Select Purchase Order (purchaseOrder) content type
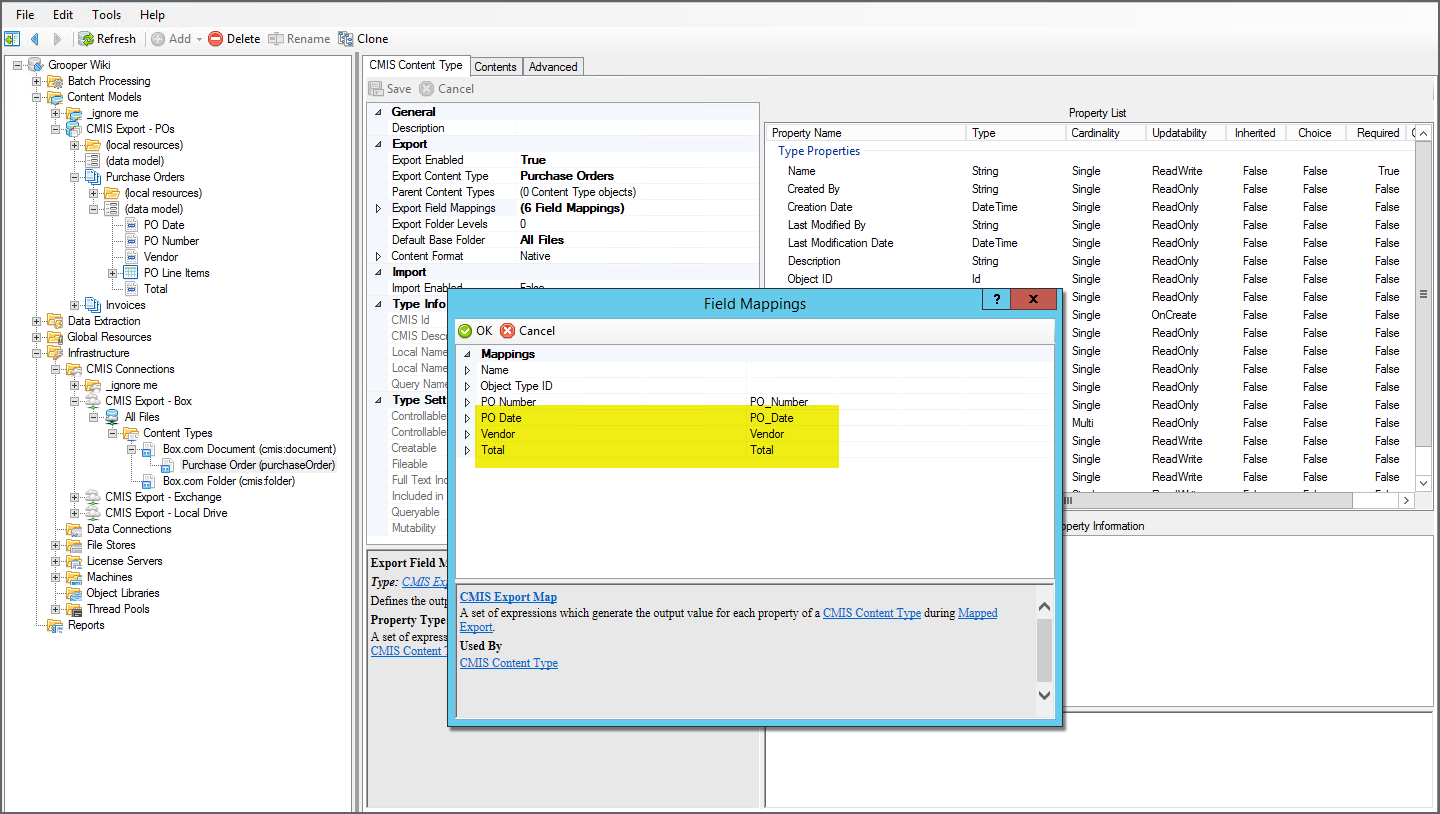Screen dimensions: 1440x814 tap(258, 465)
